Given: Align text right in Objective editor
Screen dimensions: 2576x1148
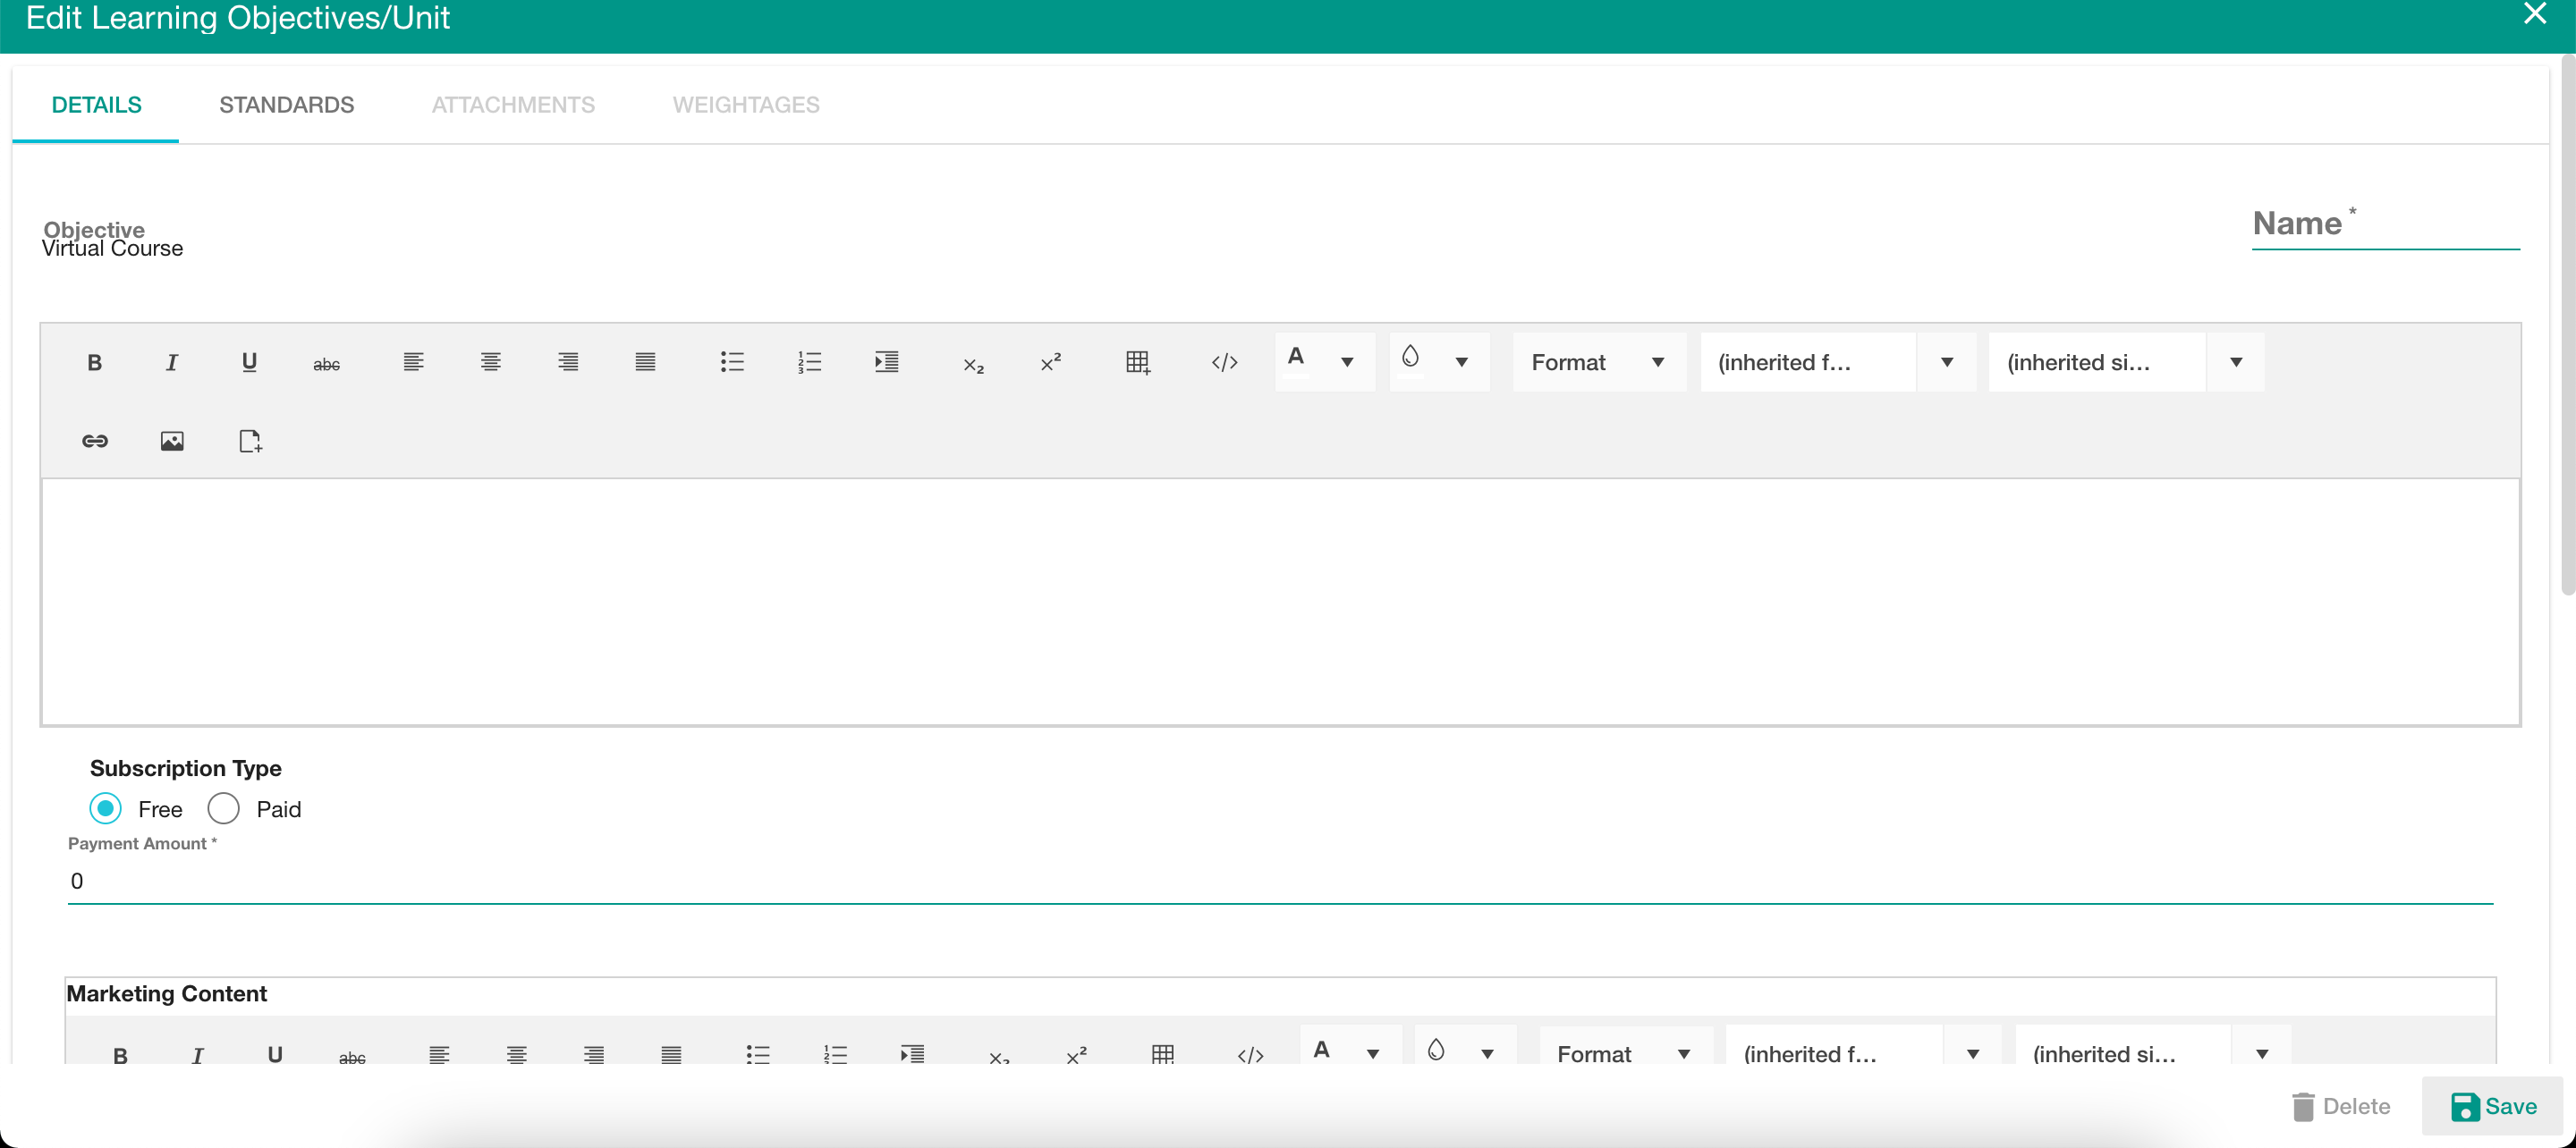Looking at the screenshot, I should 568,362.
